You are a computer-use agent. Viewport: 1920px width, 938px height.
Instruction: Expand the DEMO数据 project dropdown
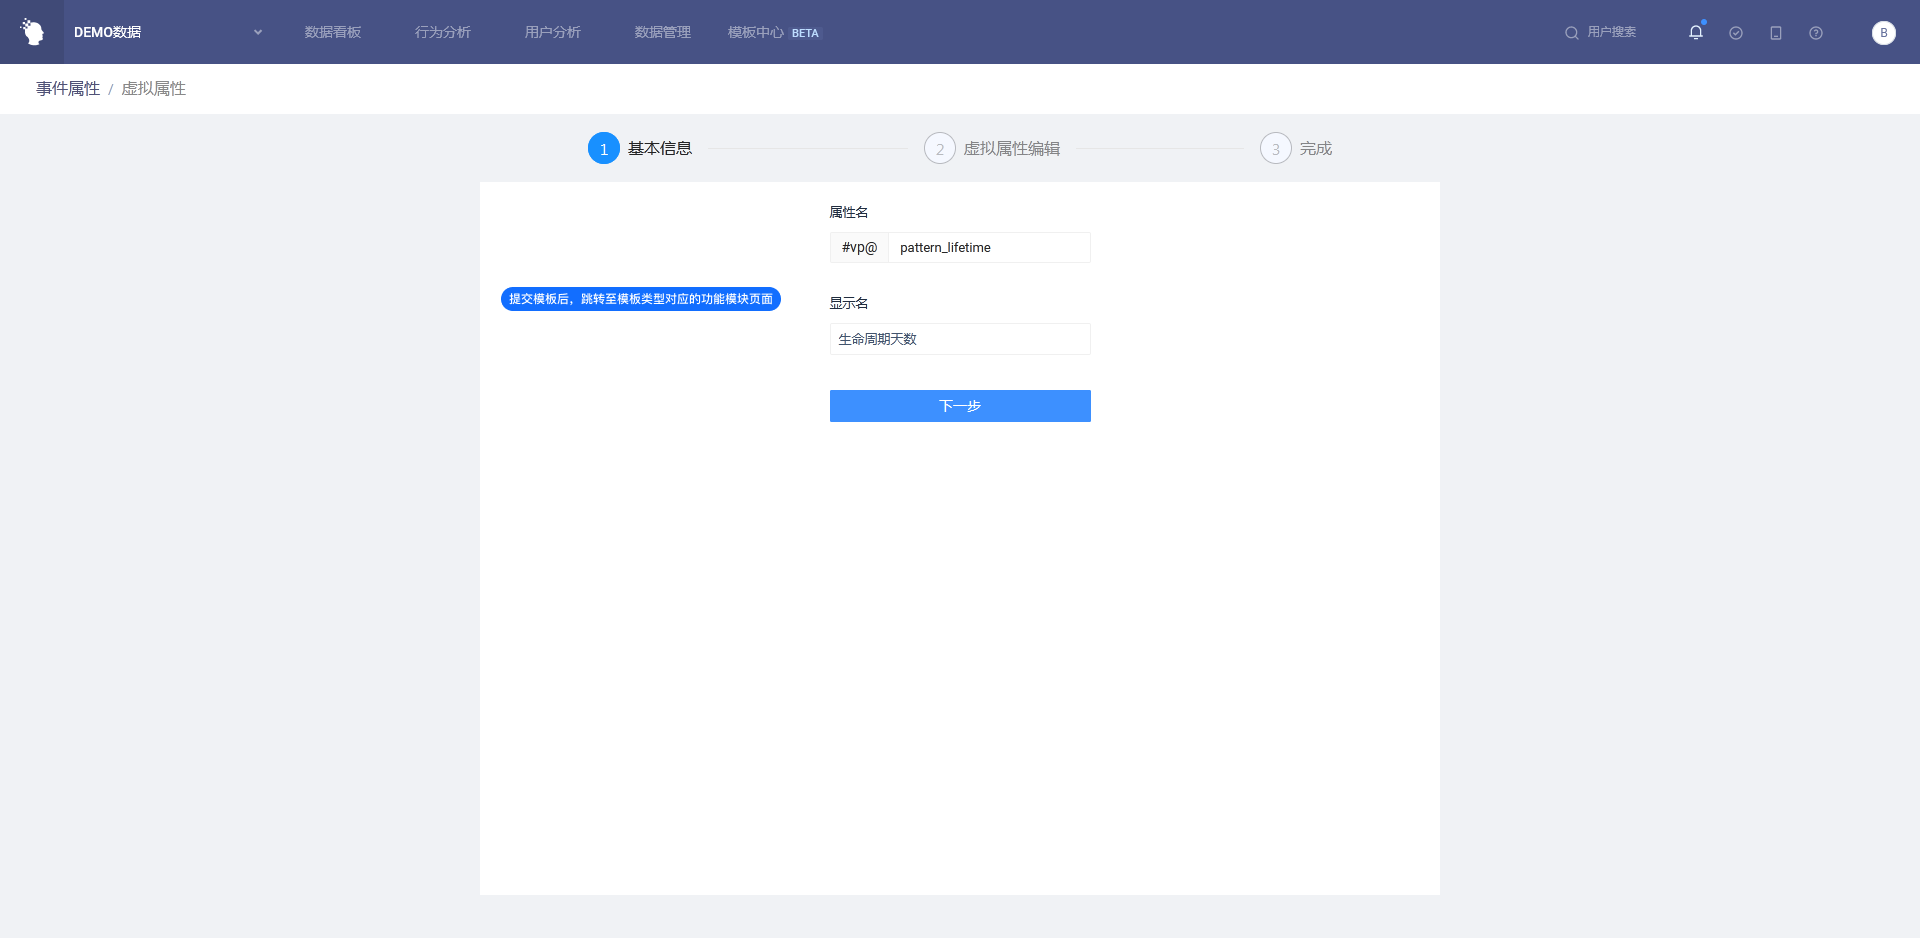point(258,32)
